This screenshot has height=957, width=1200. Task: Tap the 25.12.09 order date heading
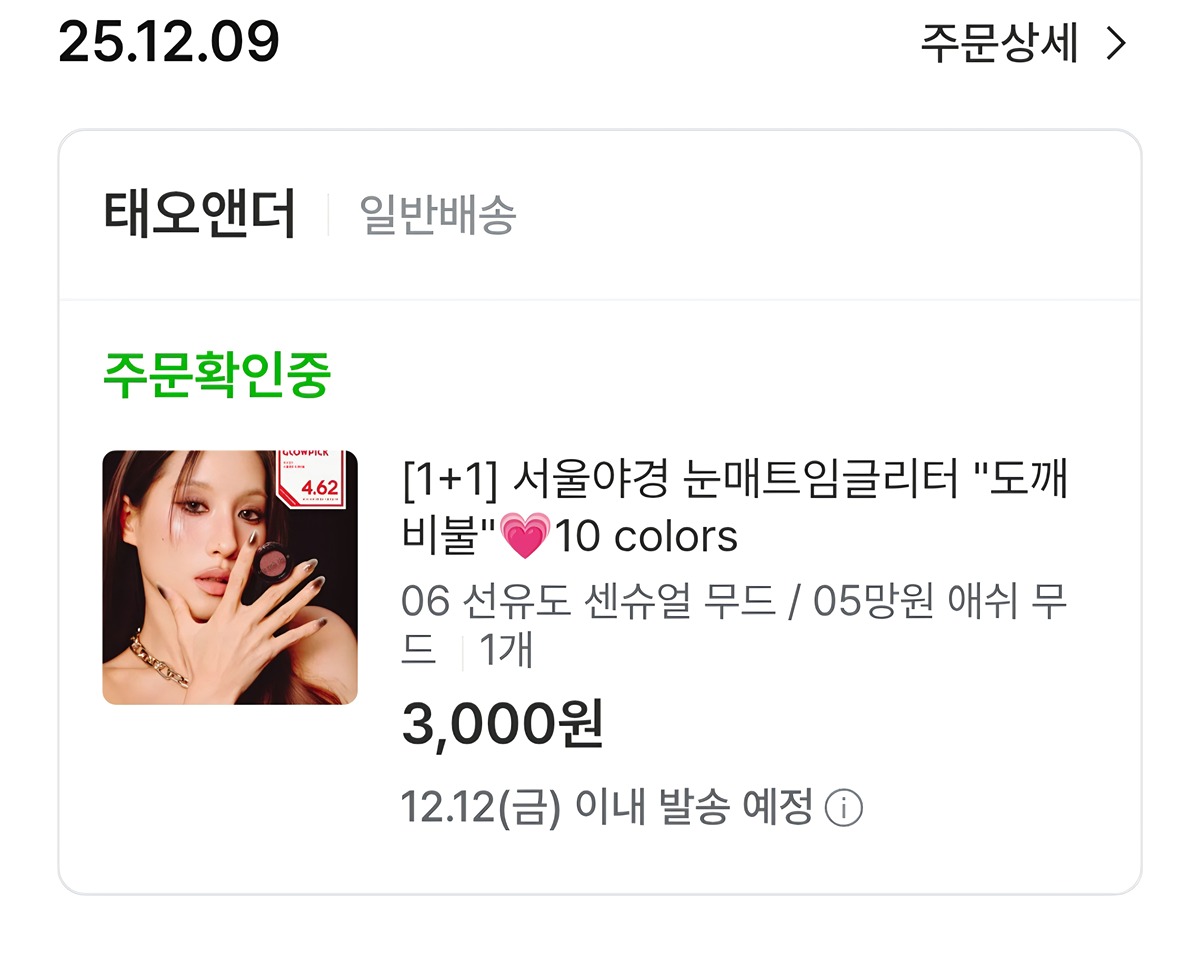tap(168, 42)
